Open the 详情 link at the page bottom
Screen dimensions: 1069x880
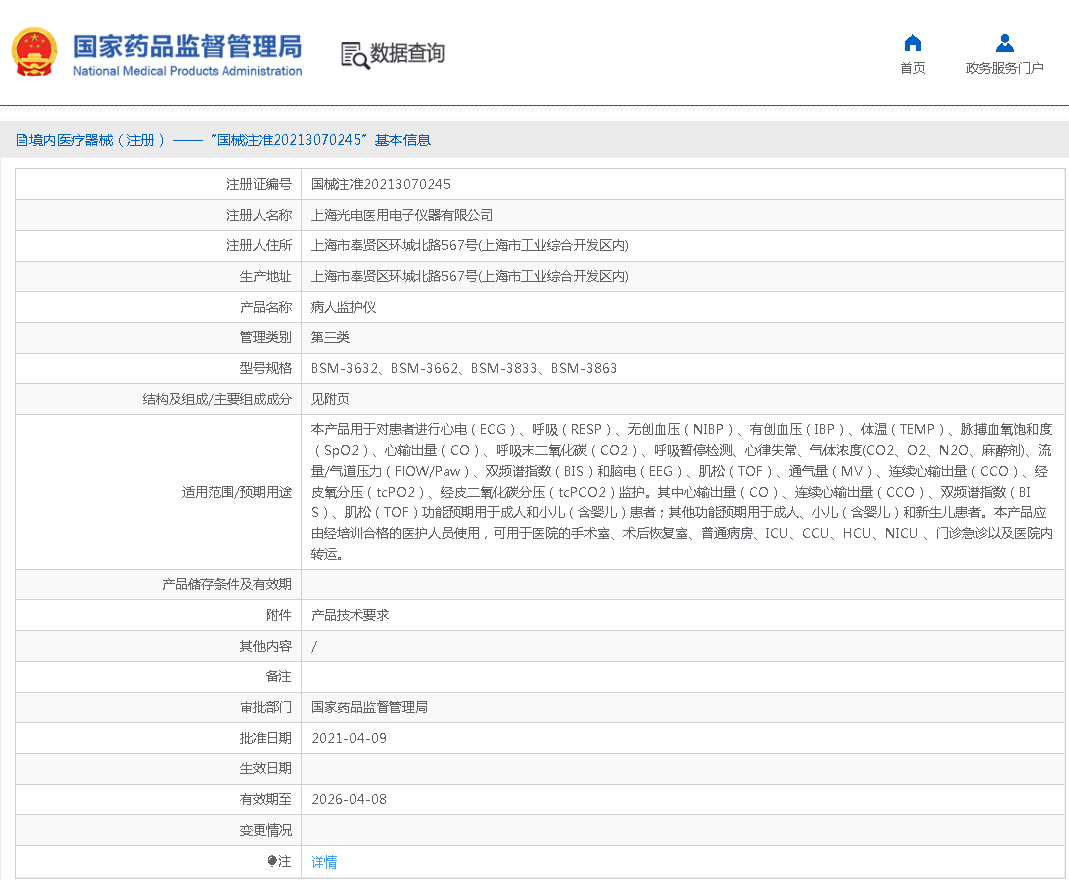(323, 861)
